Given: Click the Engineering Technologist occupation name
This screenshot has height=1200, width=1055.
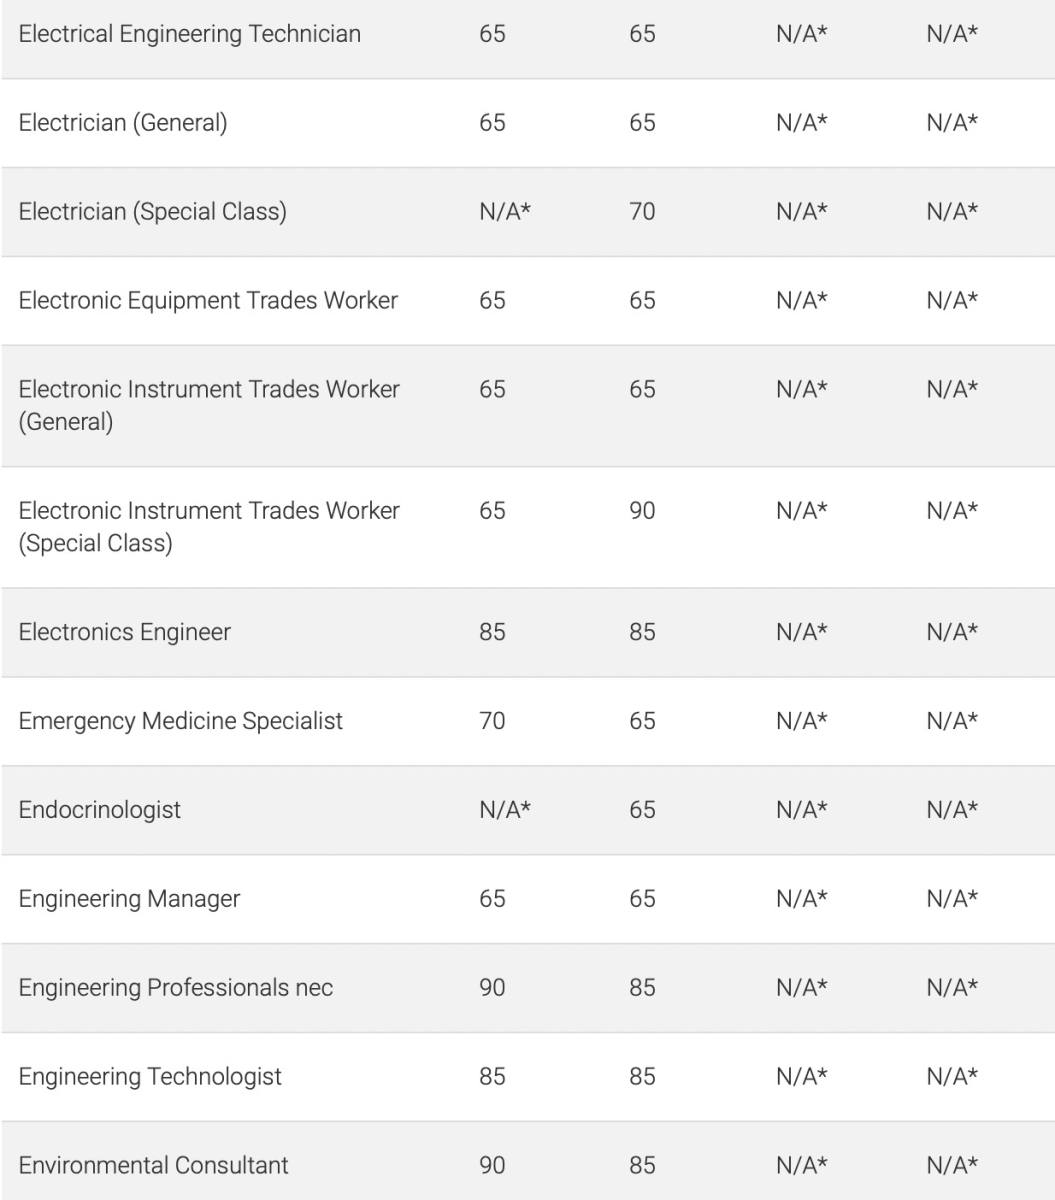Looking at the screenshot, I should point(150,1076).
